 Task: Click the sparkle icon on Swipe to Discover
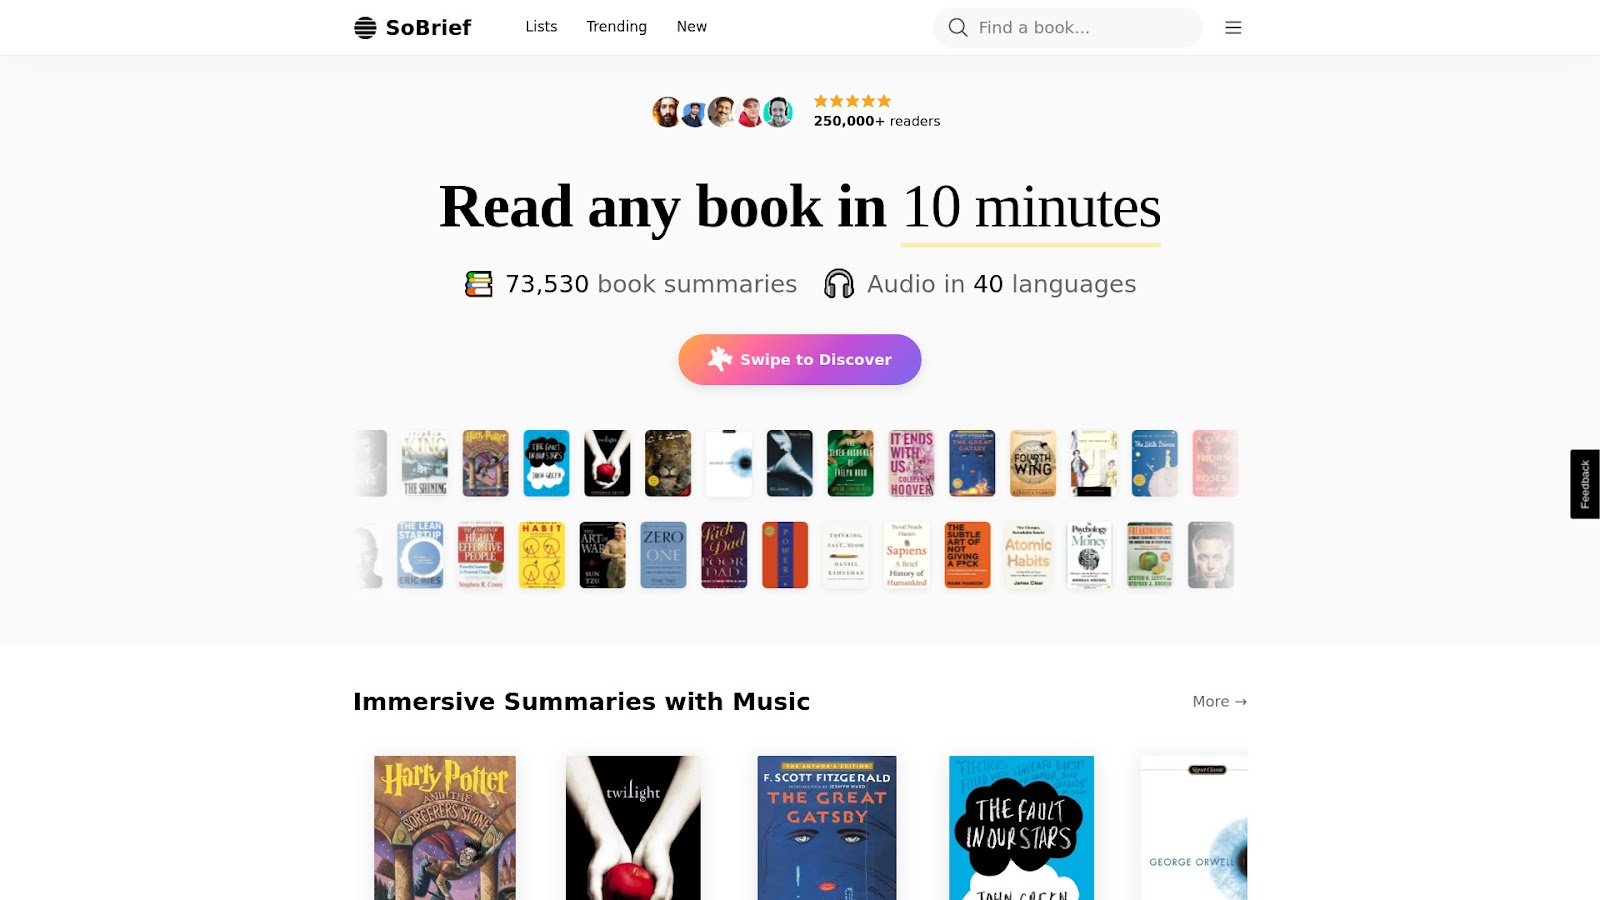point(720,359)
